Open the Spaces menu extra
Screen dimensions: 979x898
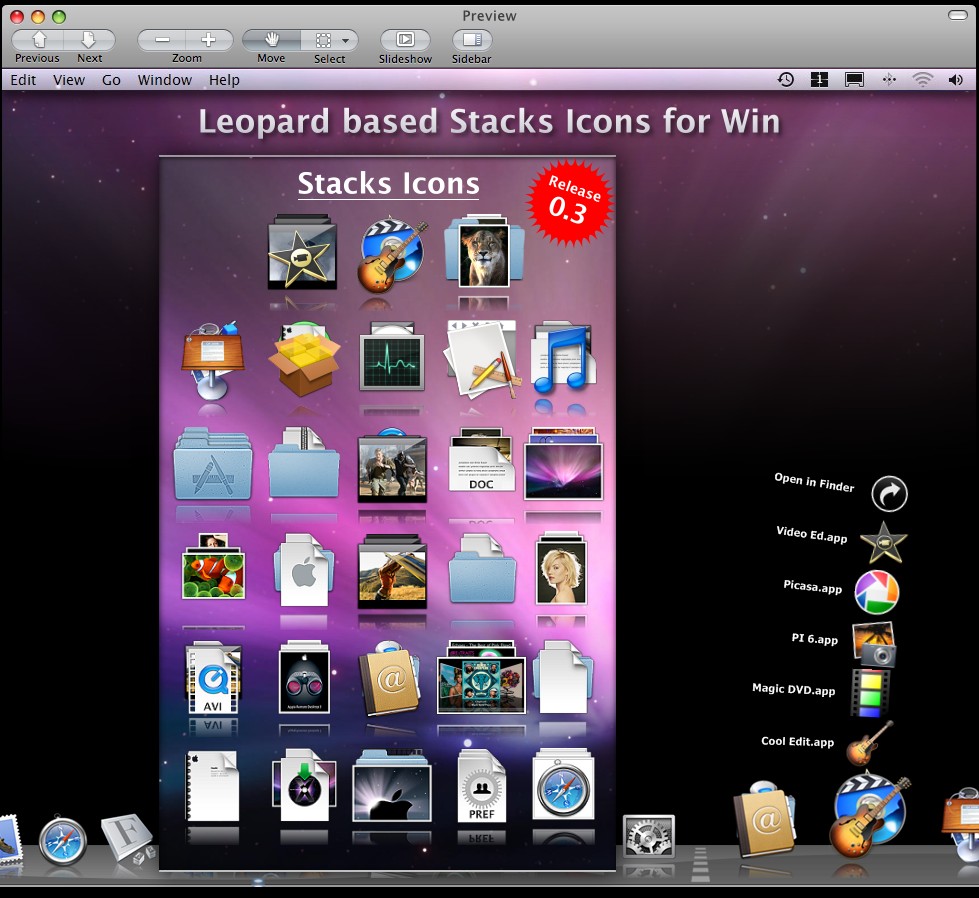pos(819,79)
